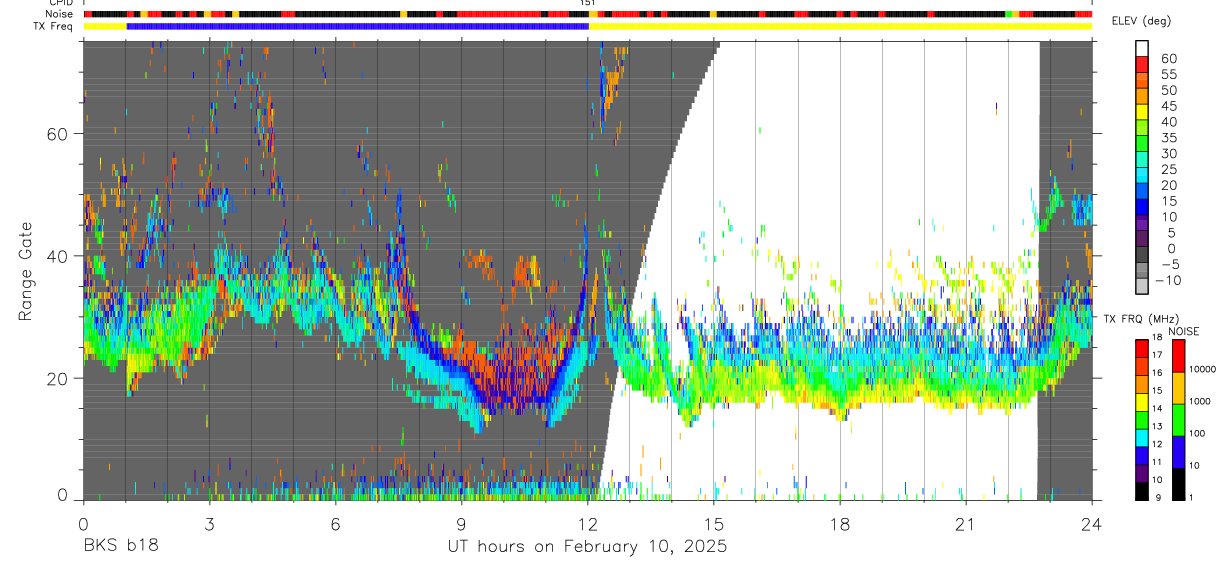1228x567 pixels.
Task: Click the black swatch on the TX FRQ color bar
Action: coord(1142,490)
